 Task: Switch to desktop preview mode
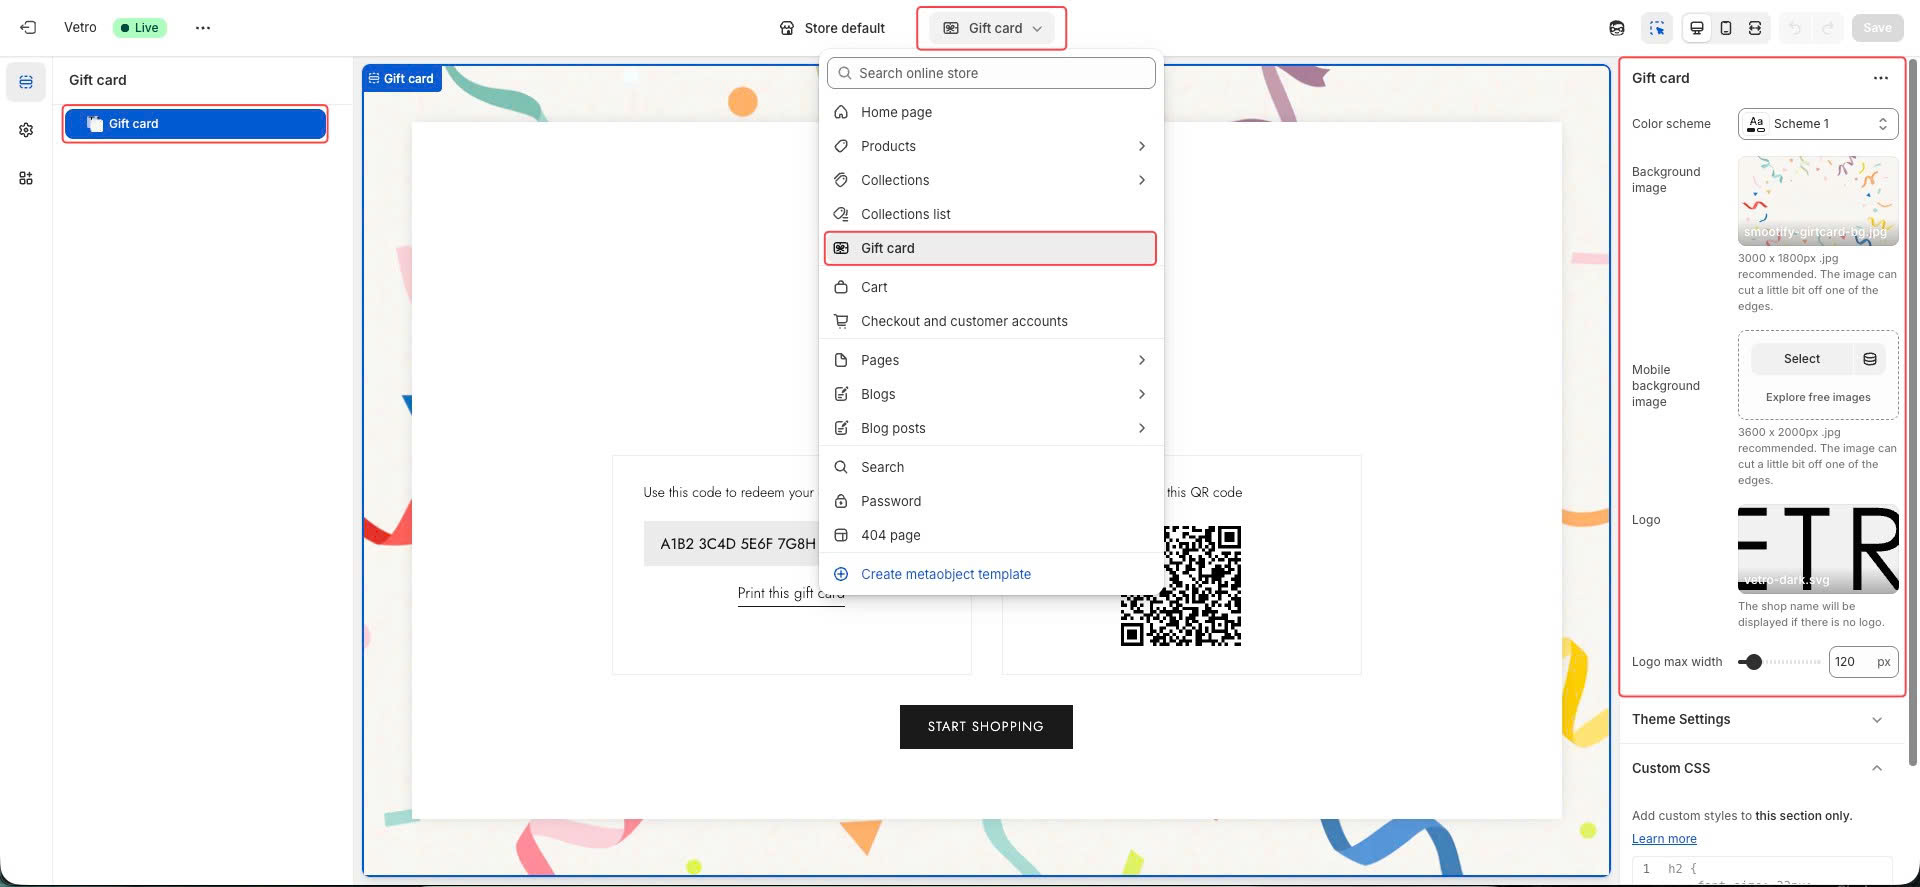click(1697, 28)
